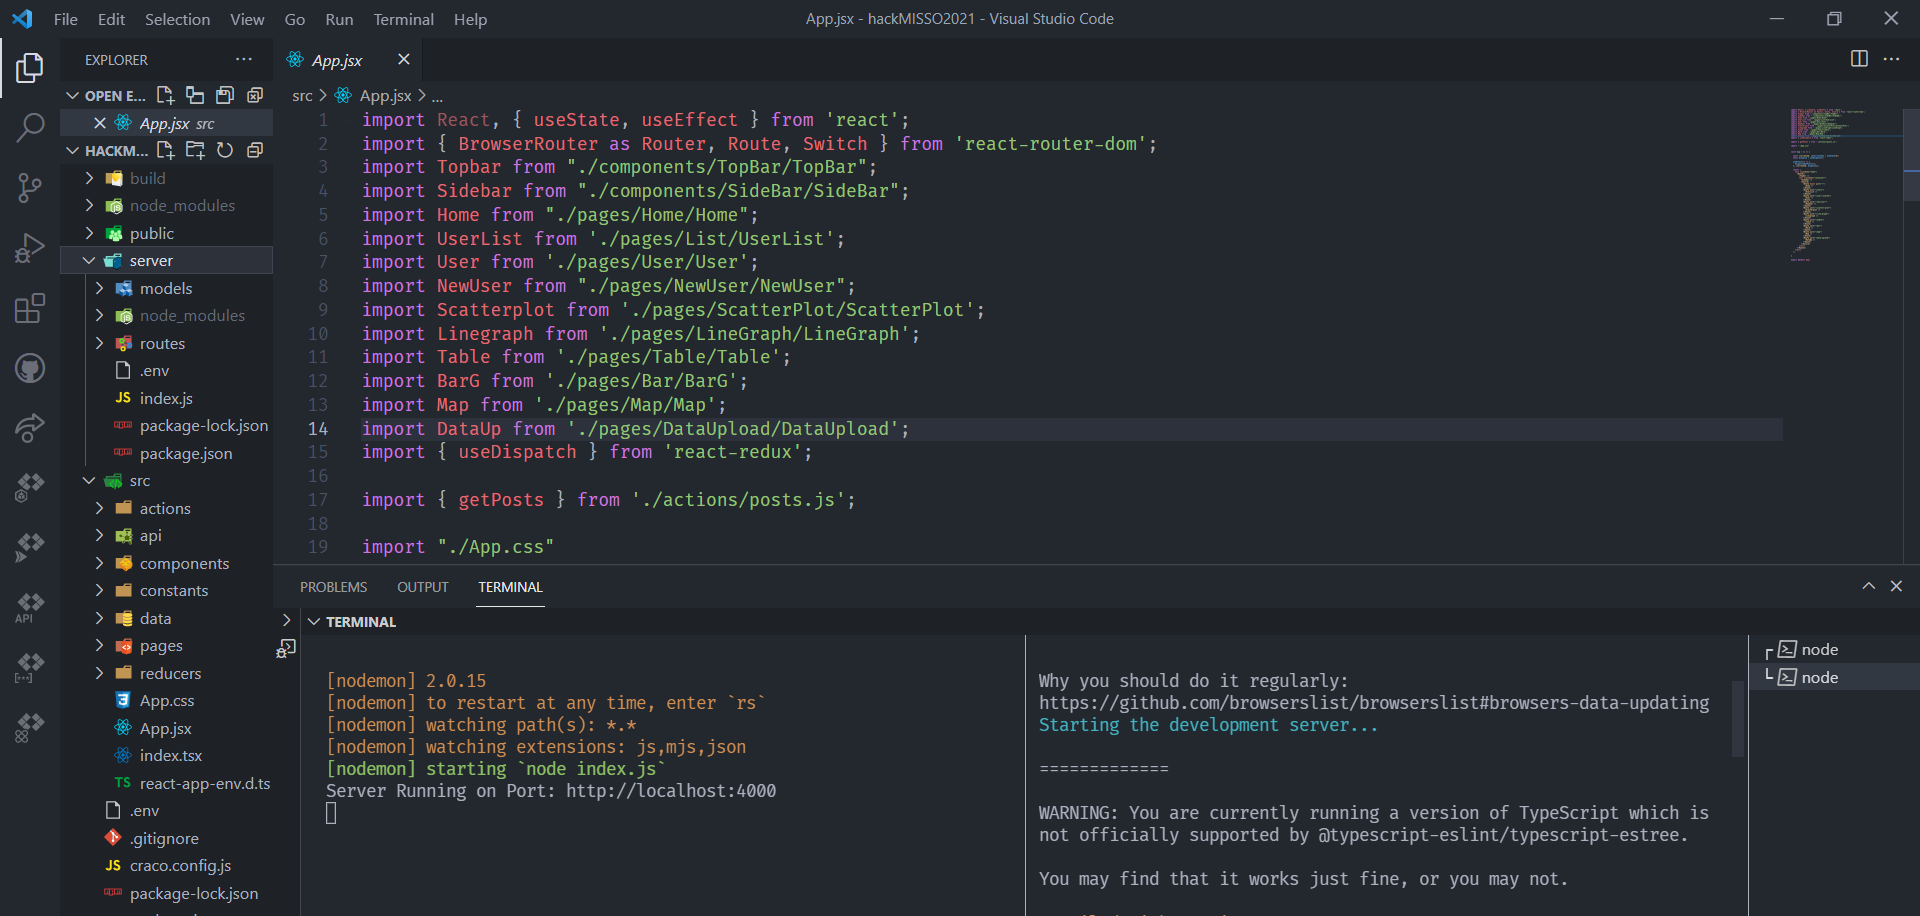Open the activity bar icon with [***] badge
This screenshot has height=916, width=1920.
[30, 666]
